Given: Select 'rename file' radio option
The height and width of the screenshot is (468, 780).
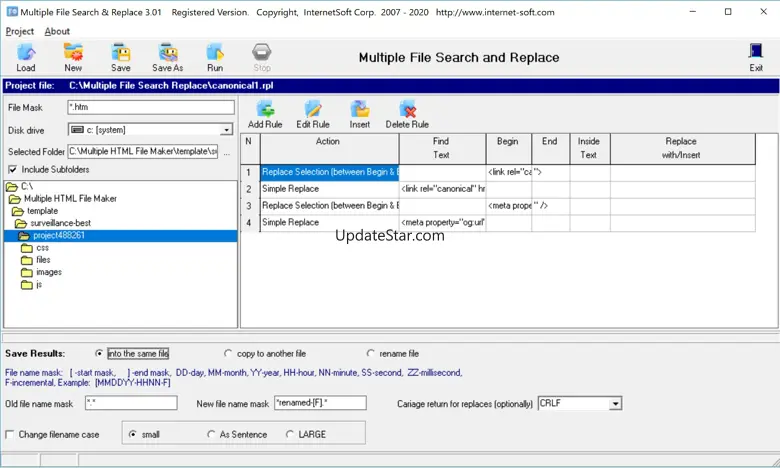Looking at the screenshot, I should click(371, 354).
